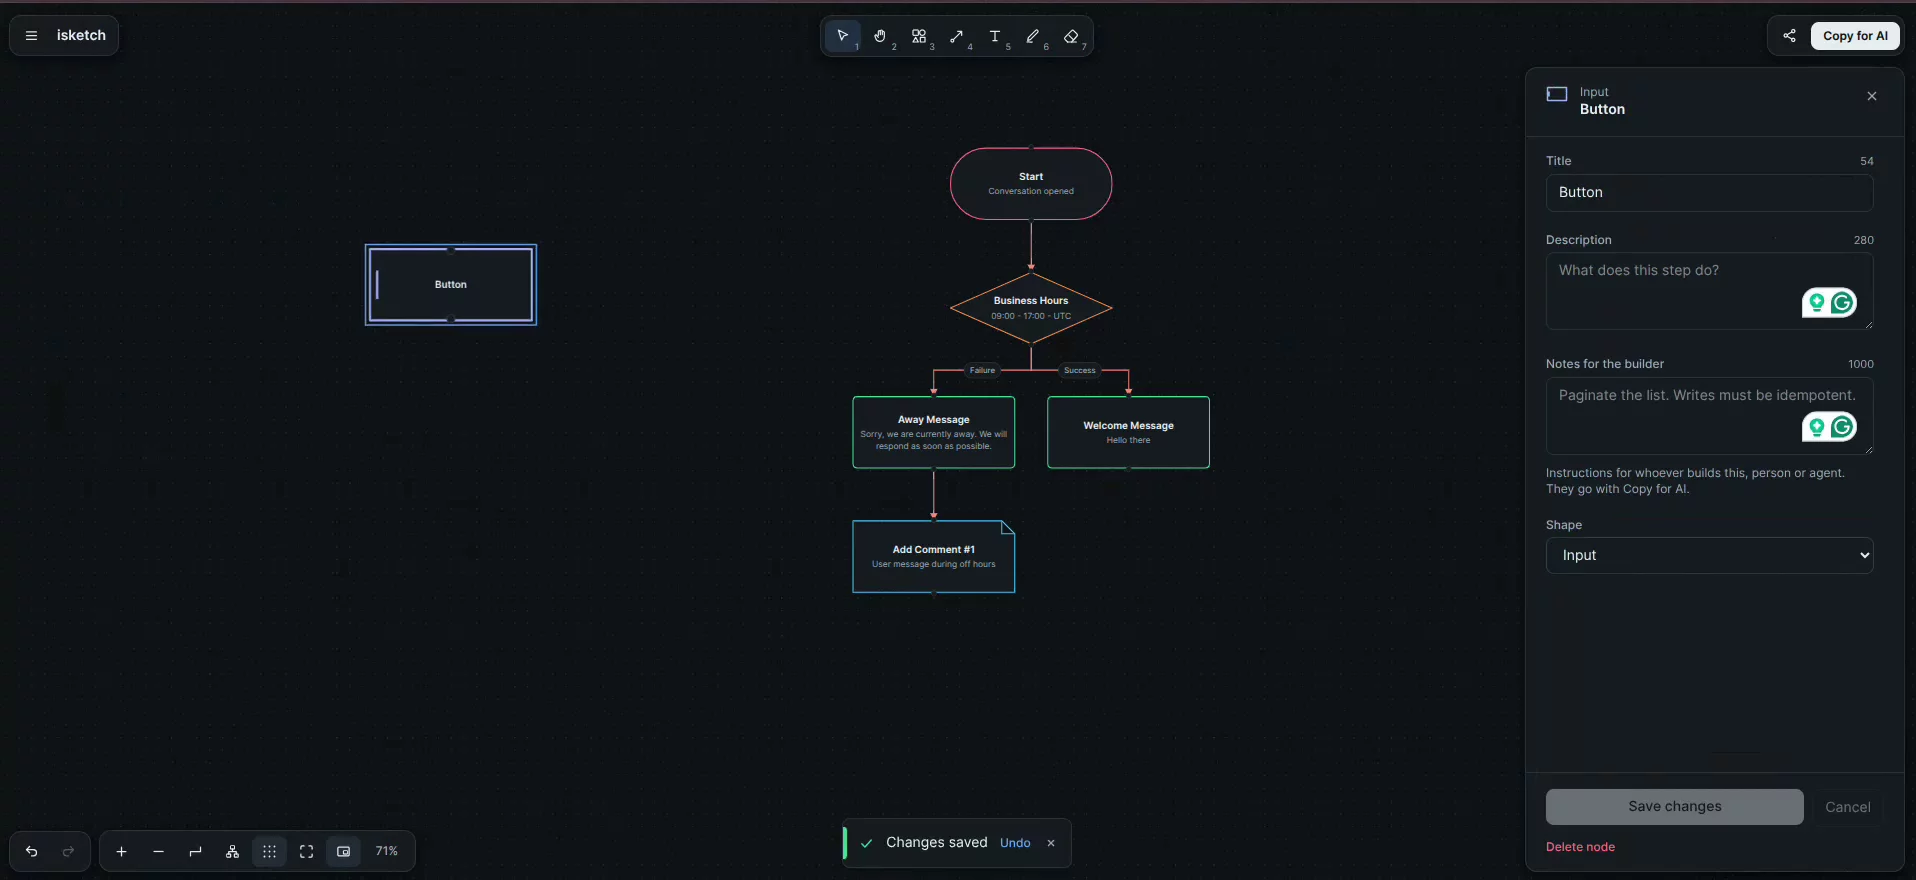The image size is (1916, 880).
Task: Fit the diagram to screen
Action: tap(306, 852)
